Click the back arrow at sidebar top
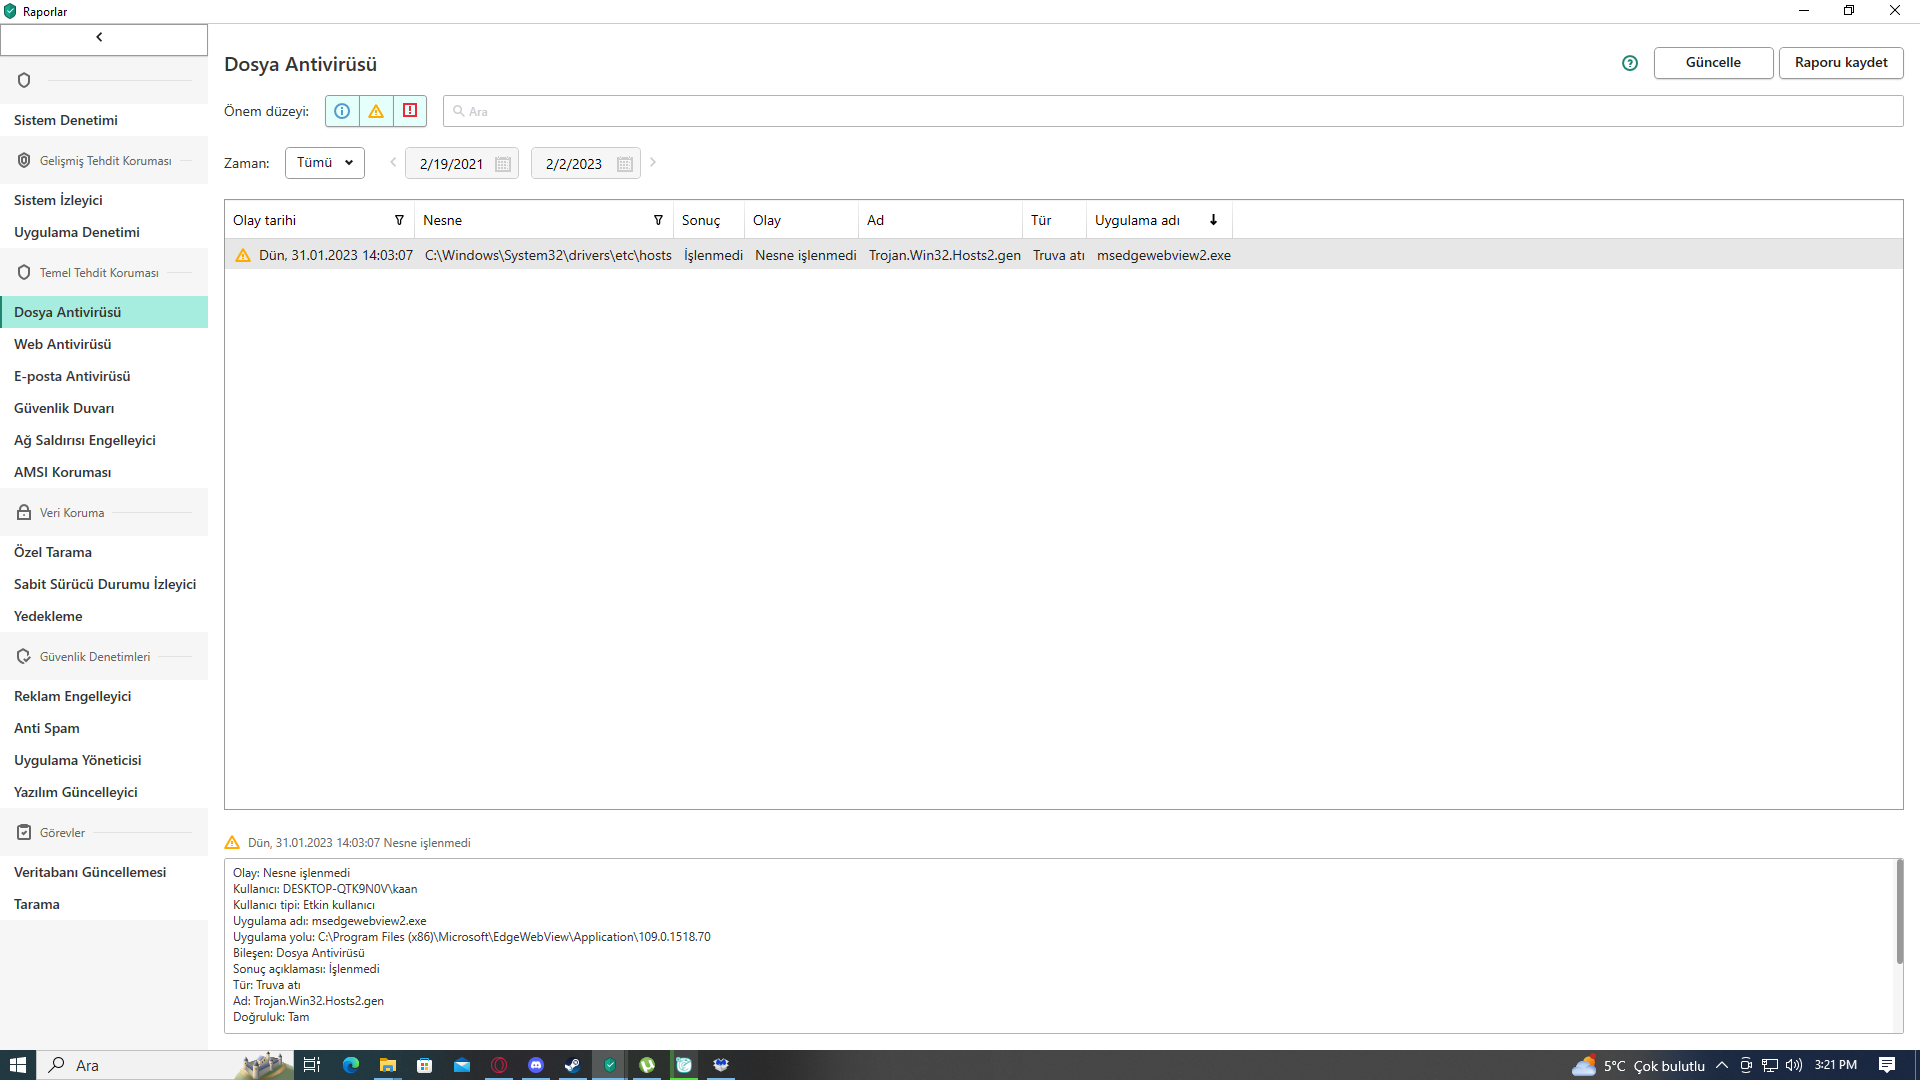Screen dimensions: 1920x1080 [99, 38]
